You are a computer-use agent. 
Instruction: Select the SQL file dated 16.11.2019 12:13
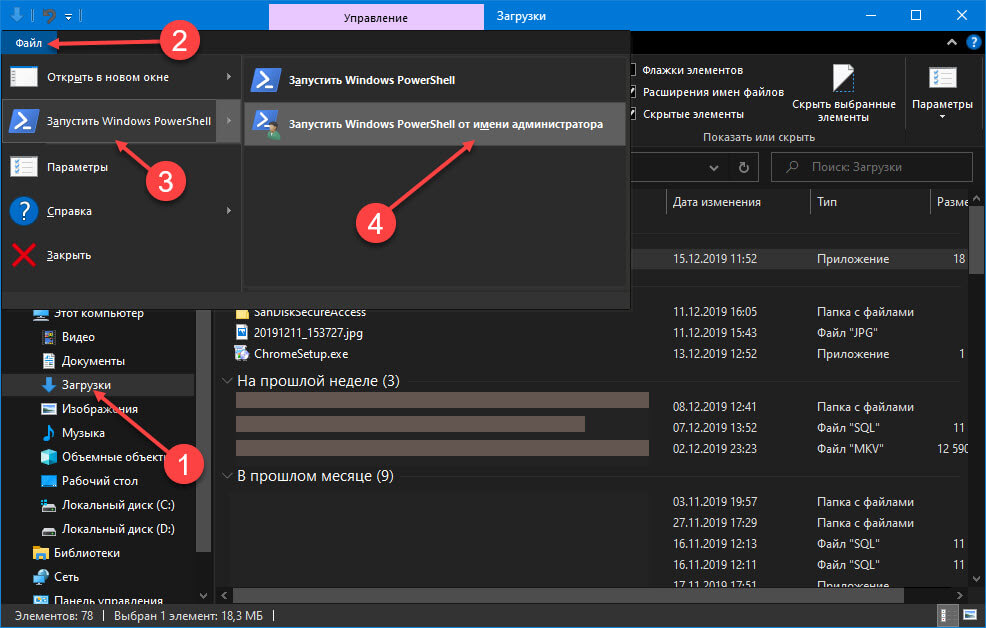tap(601, 544)
